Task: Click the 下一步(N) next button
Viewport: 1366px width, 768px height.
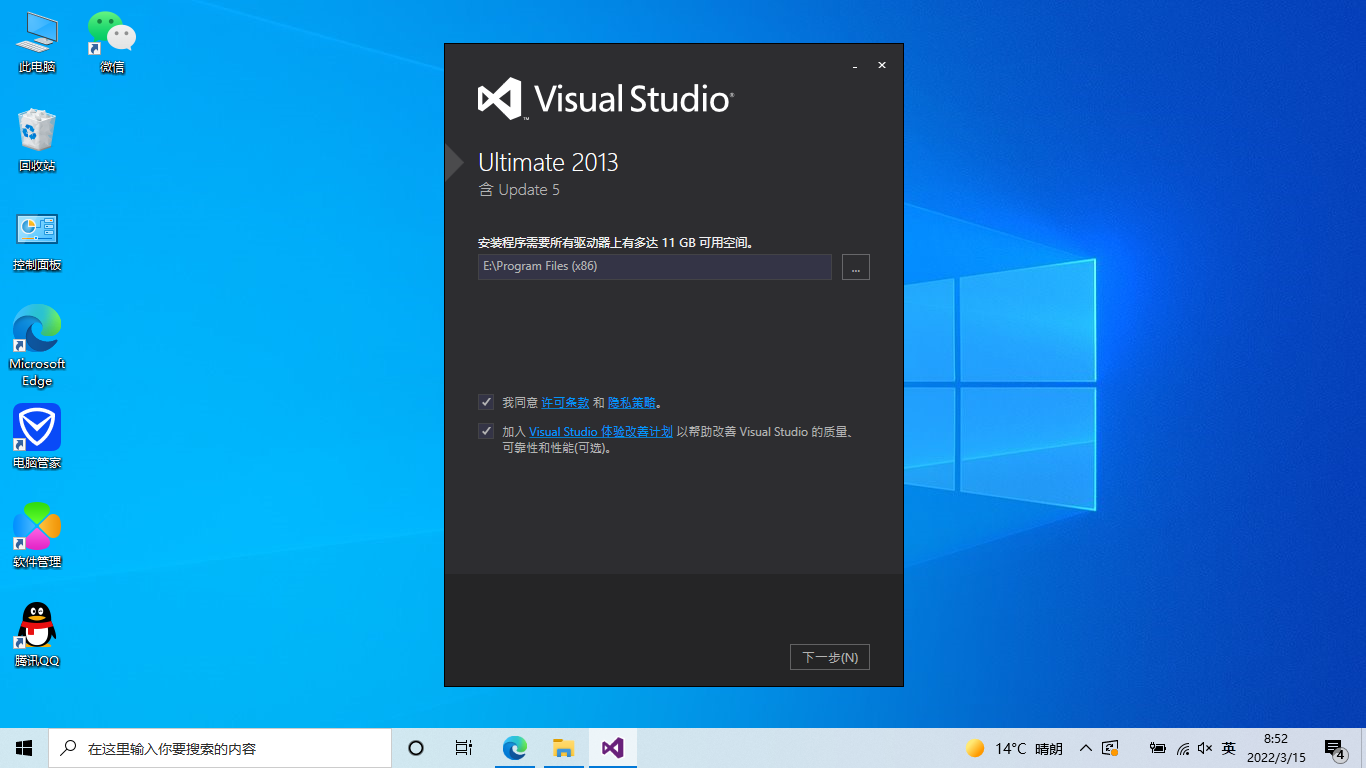Action: [830, 657]
